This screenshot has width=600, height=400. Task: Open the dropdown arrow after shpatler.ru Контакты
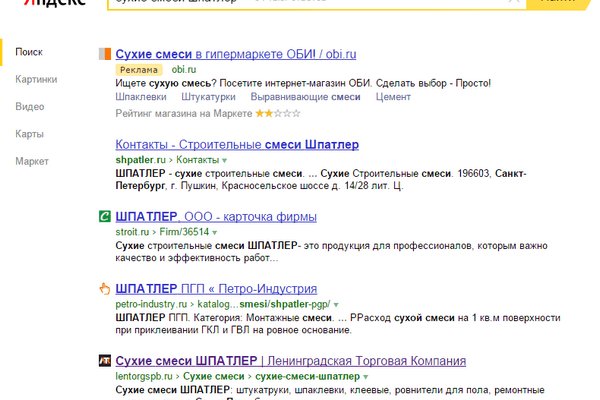click(x=225, y=160)
